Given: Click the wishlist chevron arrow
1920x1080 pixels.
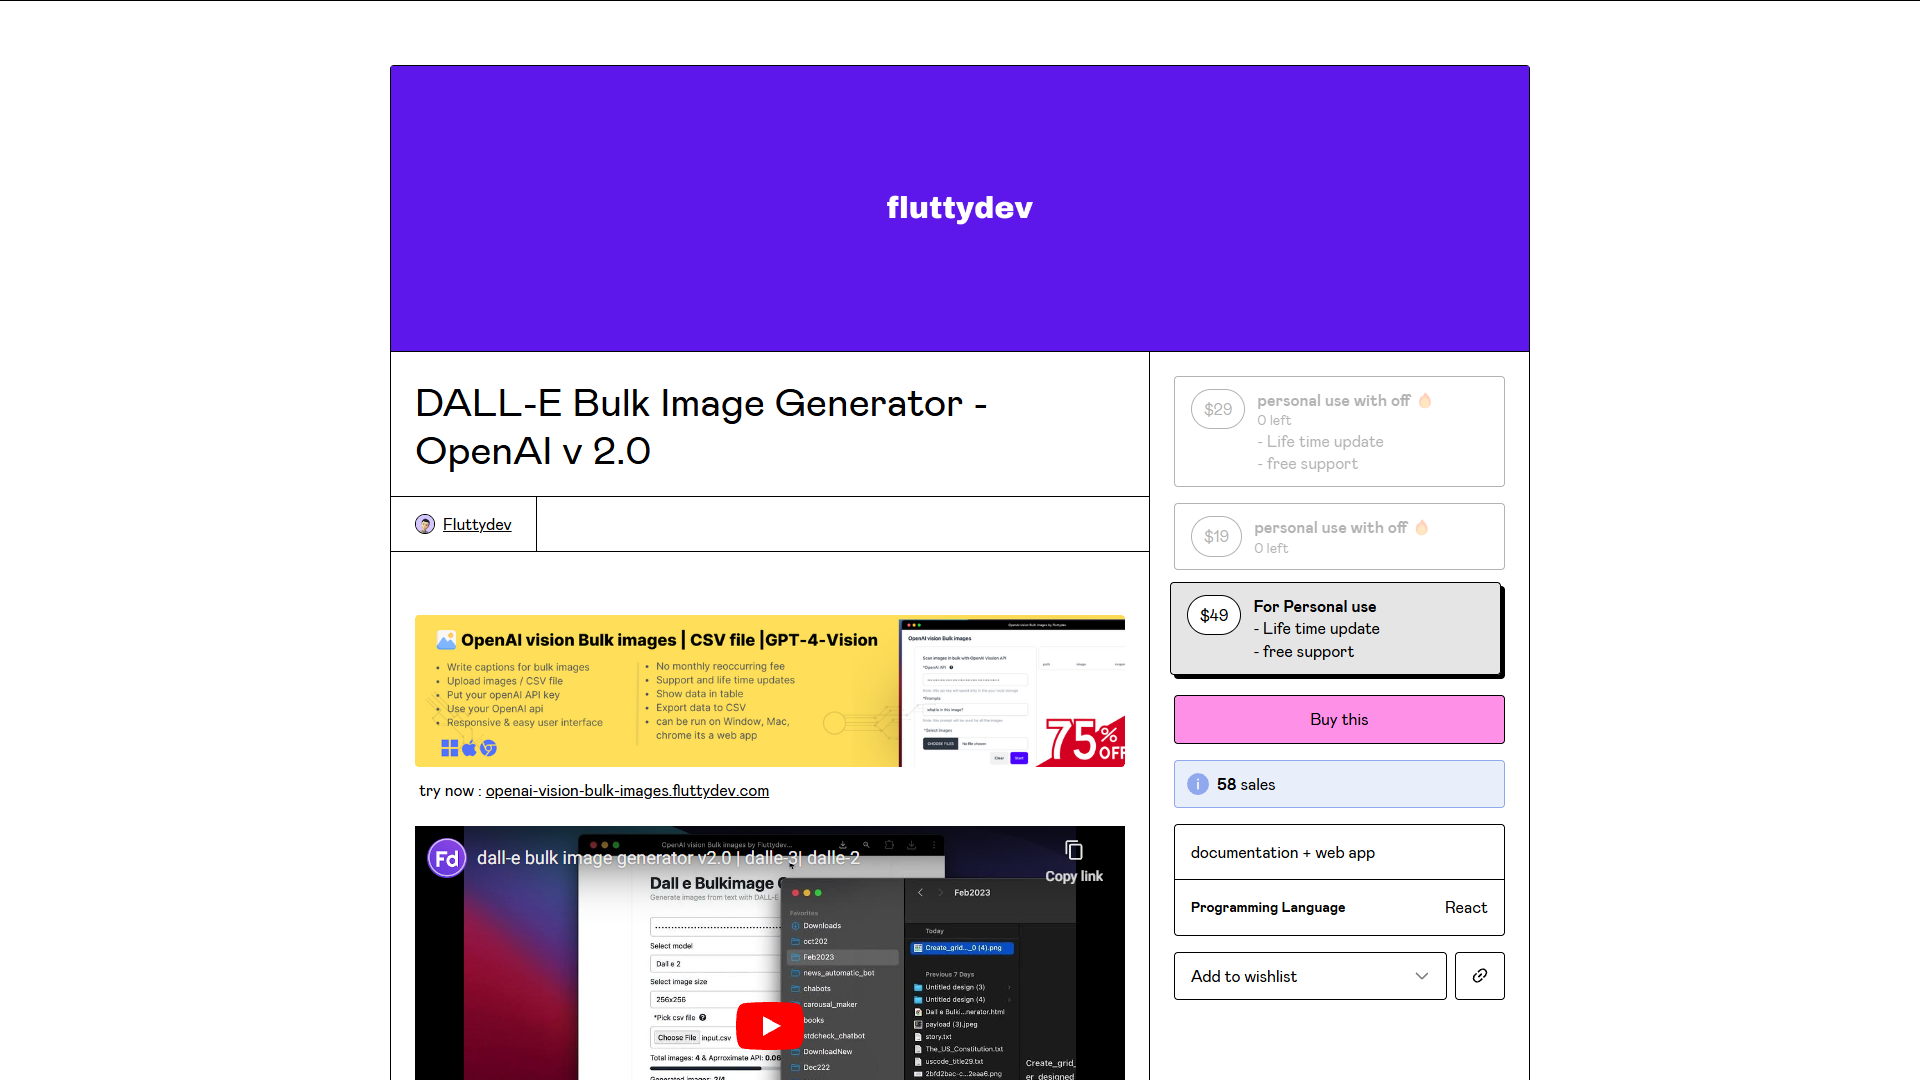Looking at the screenshot, I should (x=1421, y=976).
